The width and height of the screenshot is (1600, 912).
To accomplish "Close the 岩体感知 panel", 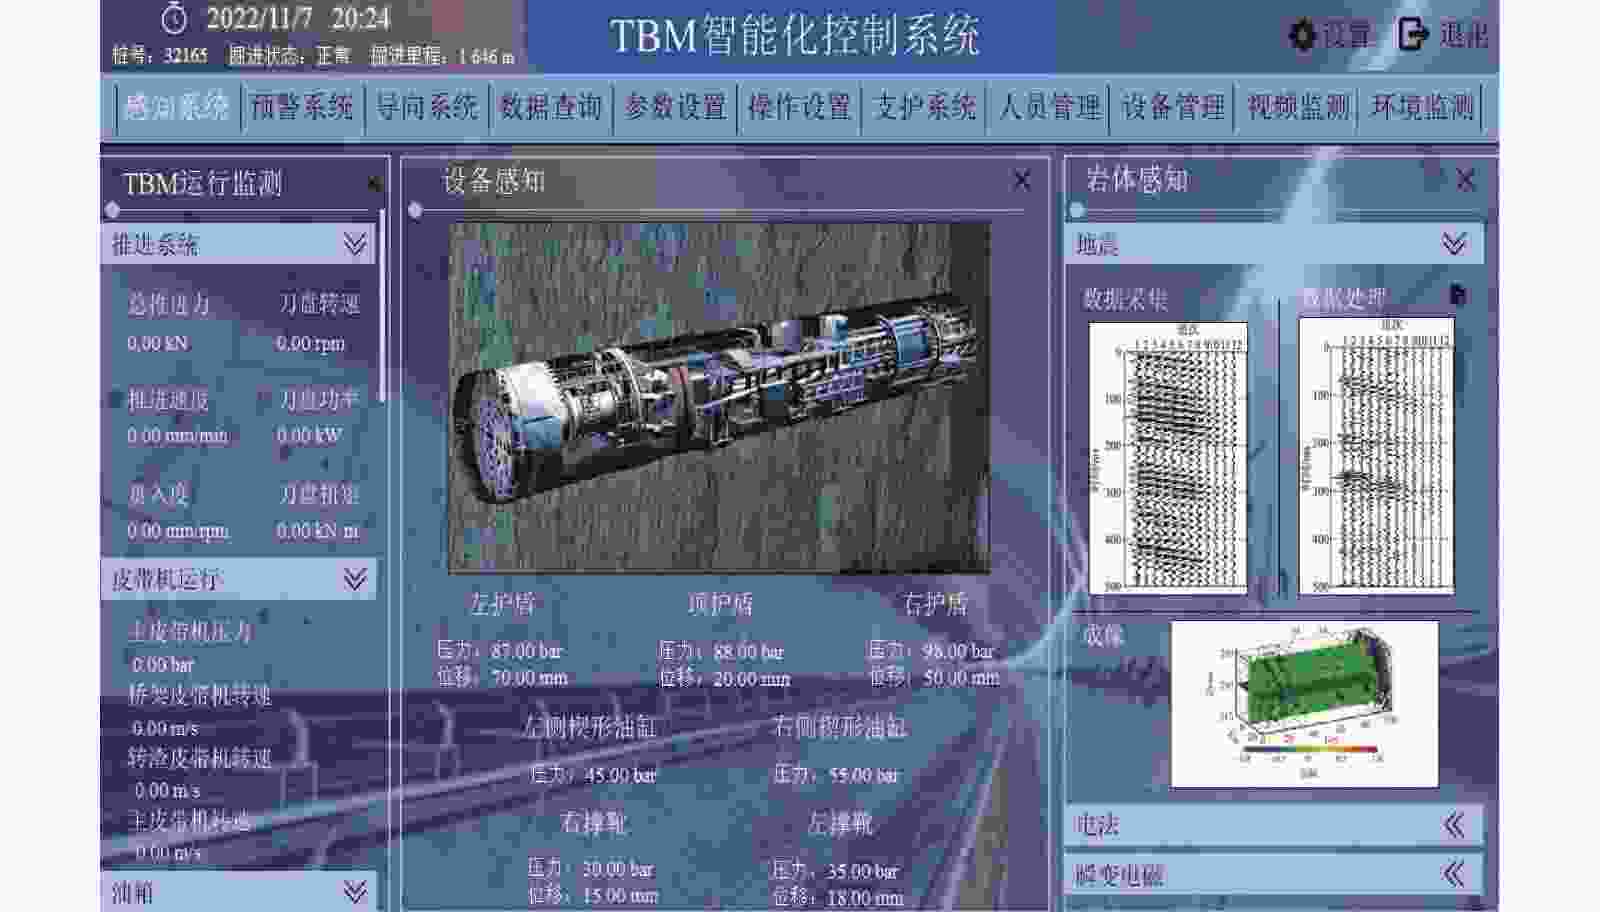I will click(x=1465, y=180).
